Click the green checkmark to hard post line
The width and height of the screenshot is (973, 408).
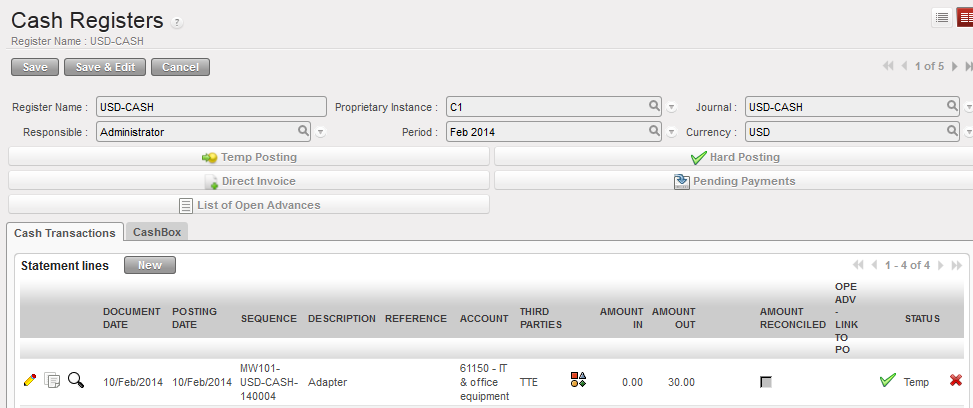pos(886,381)
